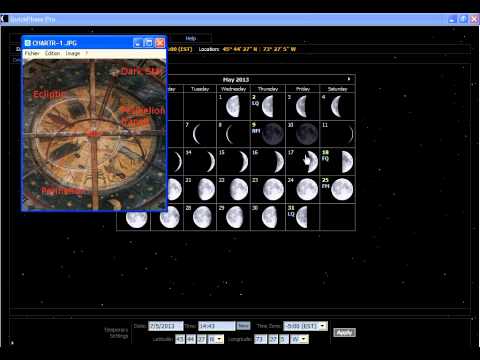This screenshot has width=480, height=360.
Task: Select May 21 gibbous moon cell
Action: tap(200, 189)
